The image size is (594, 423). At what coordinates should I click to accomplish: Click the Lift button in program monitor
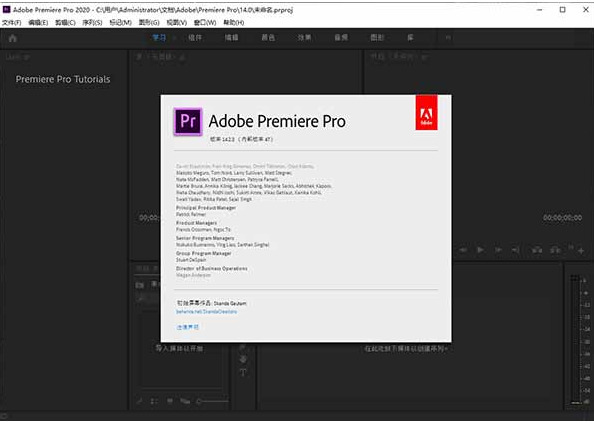(x=537, y=250)
